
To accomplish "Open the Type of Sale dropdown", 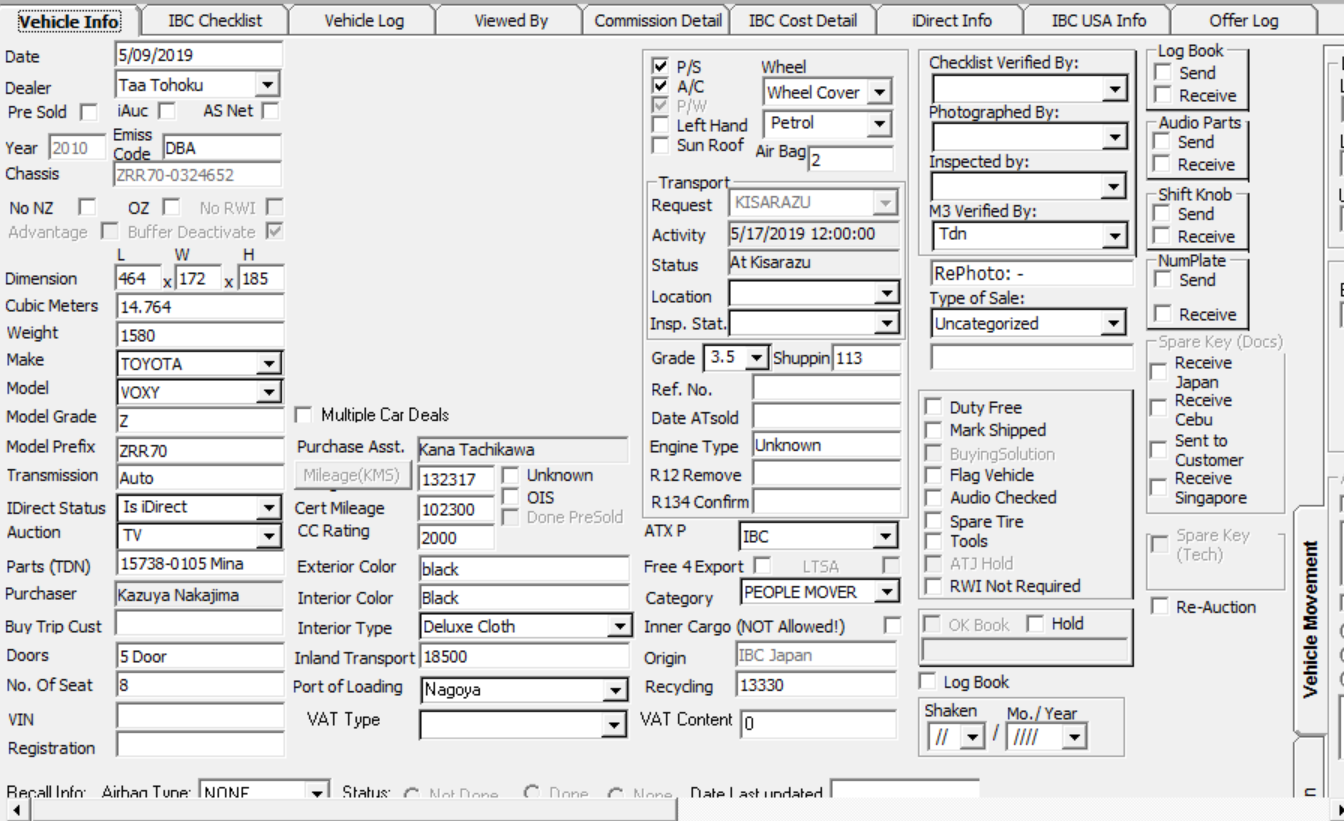I will pos(1113,324).
